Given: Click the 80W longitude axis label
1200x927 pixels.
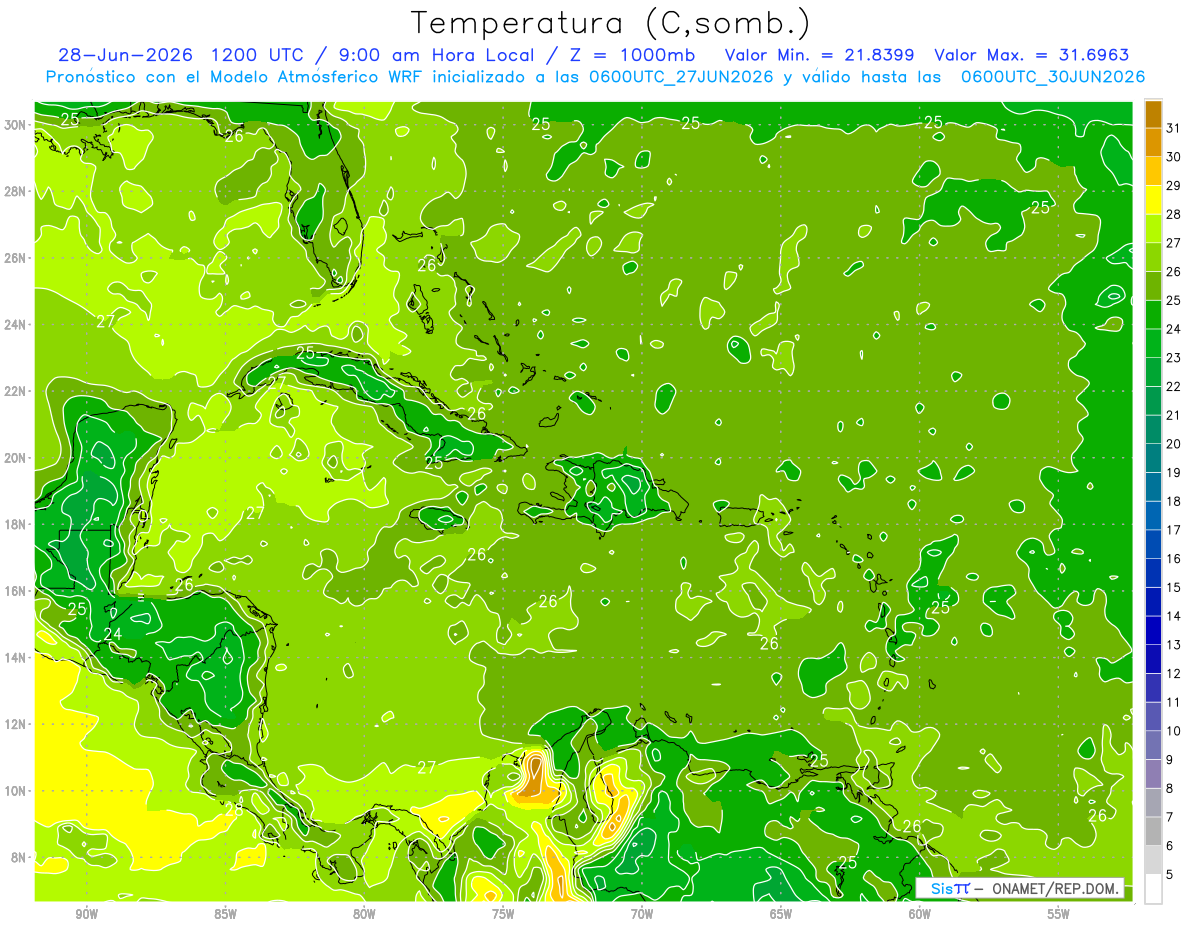Looking at the screenshot, I should [x=364, y=914].
